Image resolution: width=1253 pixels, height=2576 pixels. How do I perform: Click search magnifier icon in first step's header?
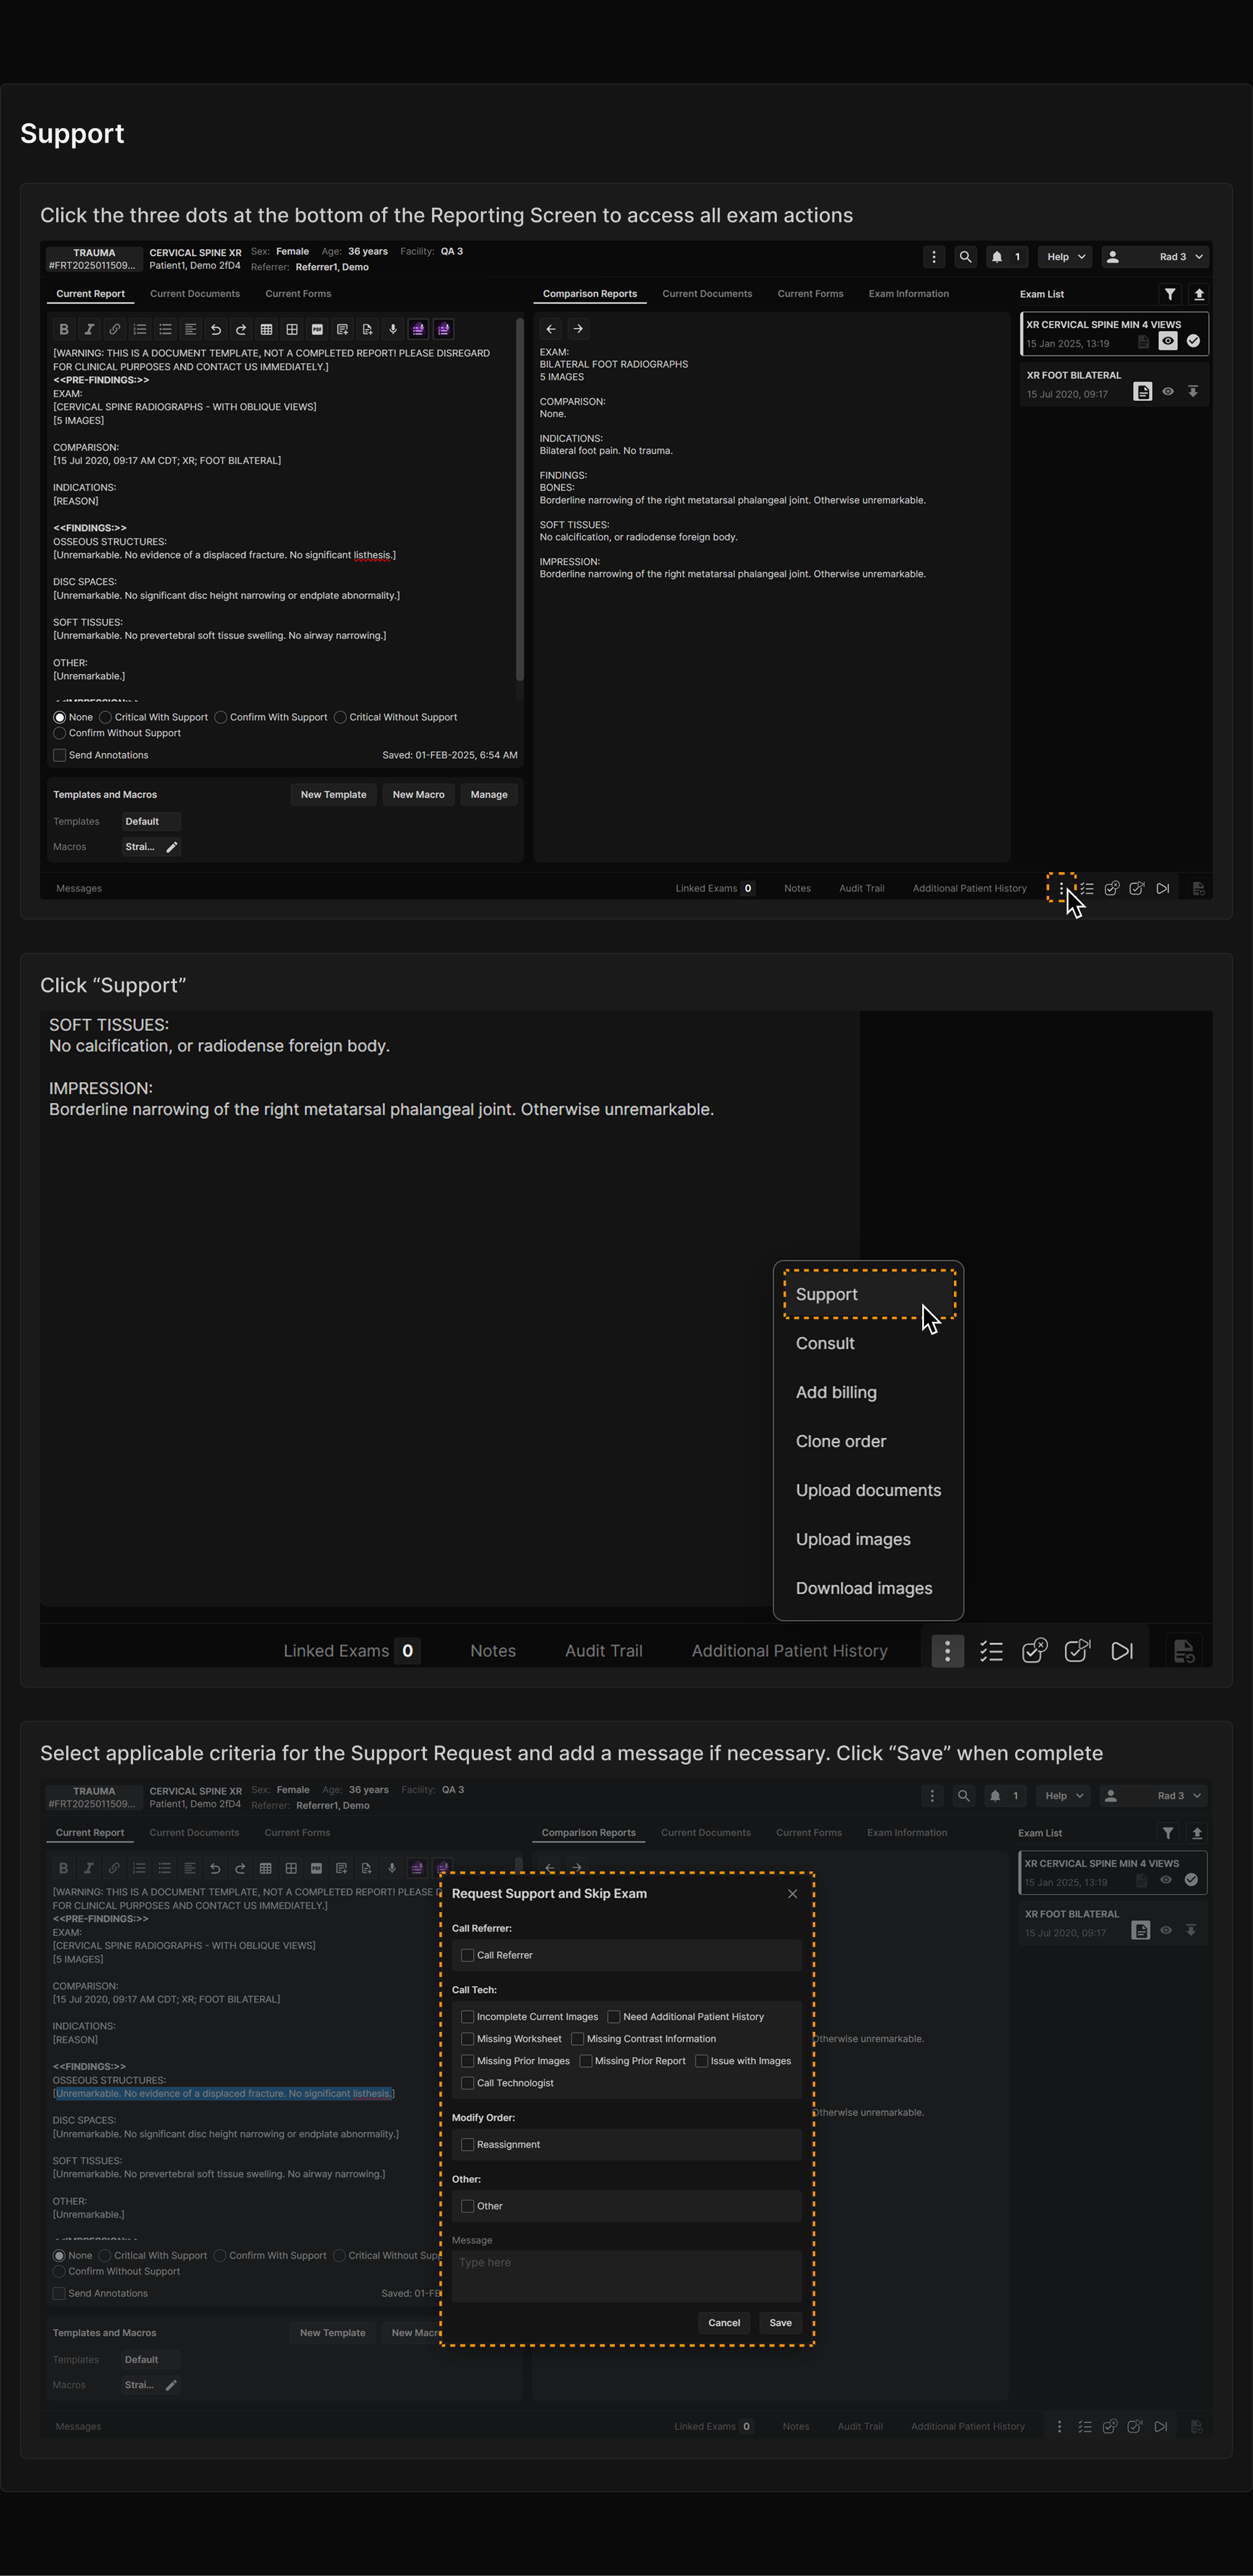pyautogui.click(x=965, y=257)
